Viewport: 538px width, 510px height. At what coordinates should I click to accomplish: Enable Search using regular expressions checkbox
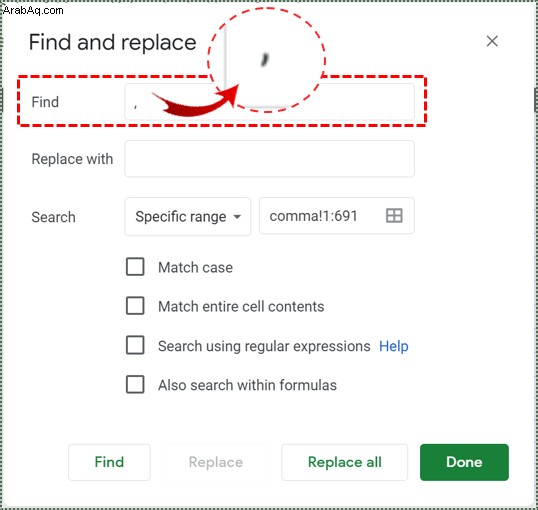point(135,345)
